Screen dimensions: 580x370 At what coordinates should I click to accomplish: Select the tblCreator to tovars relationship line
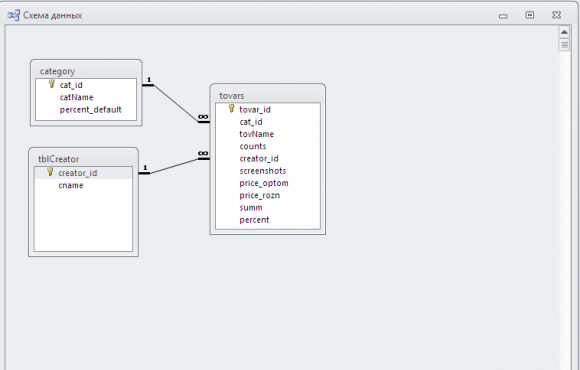(174, 166)
